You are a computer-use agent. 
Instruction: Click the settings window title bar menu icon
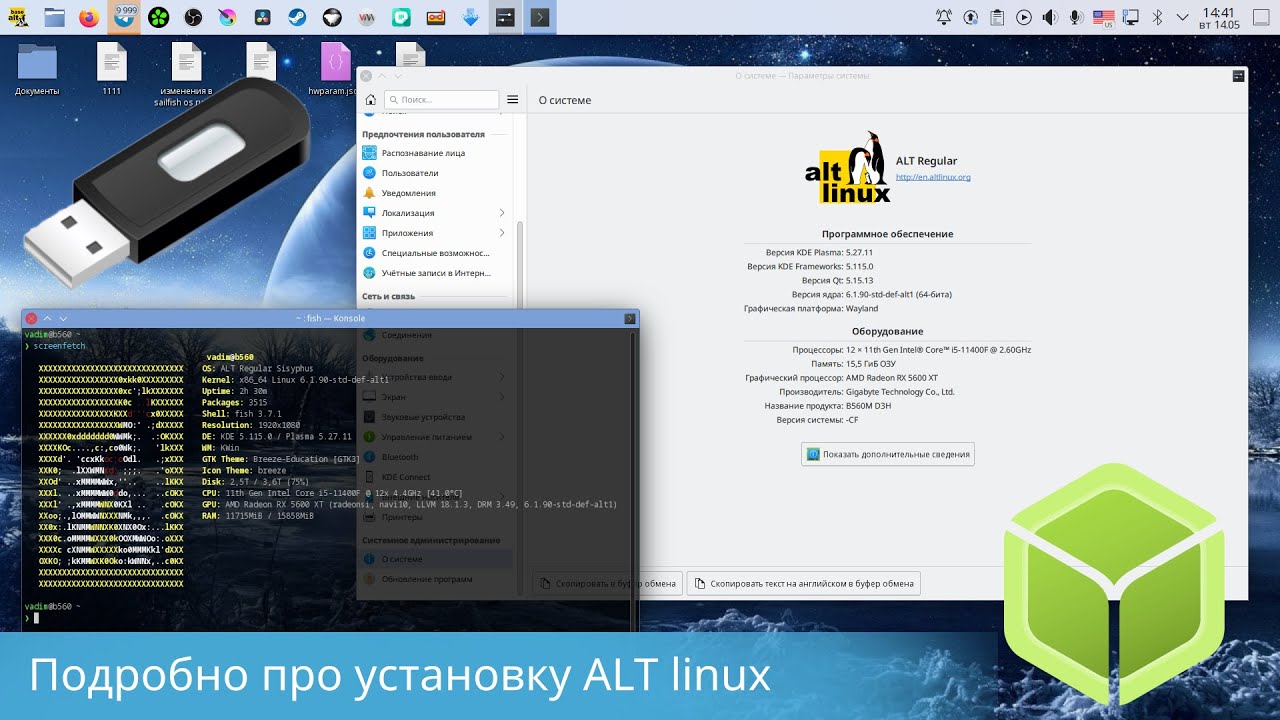point(1238,75)
